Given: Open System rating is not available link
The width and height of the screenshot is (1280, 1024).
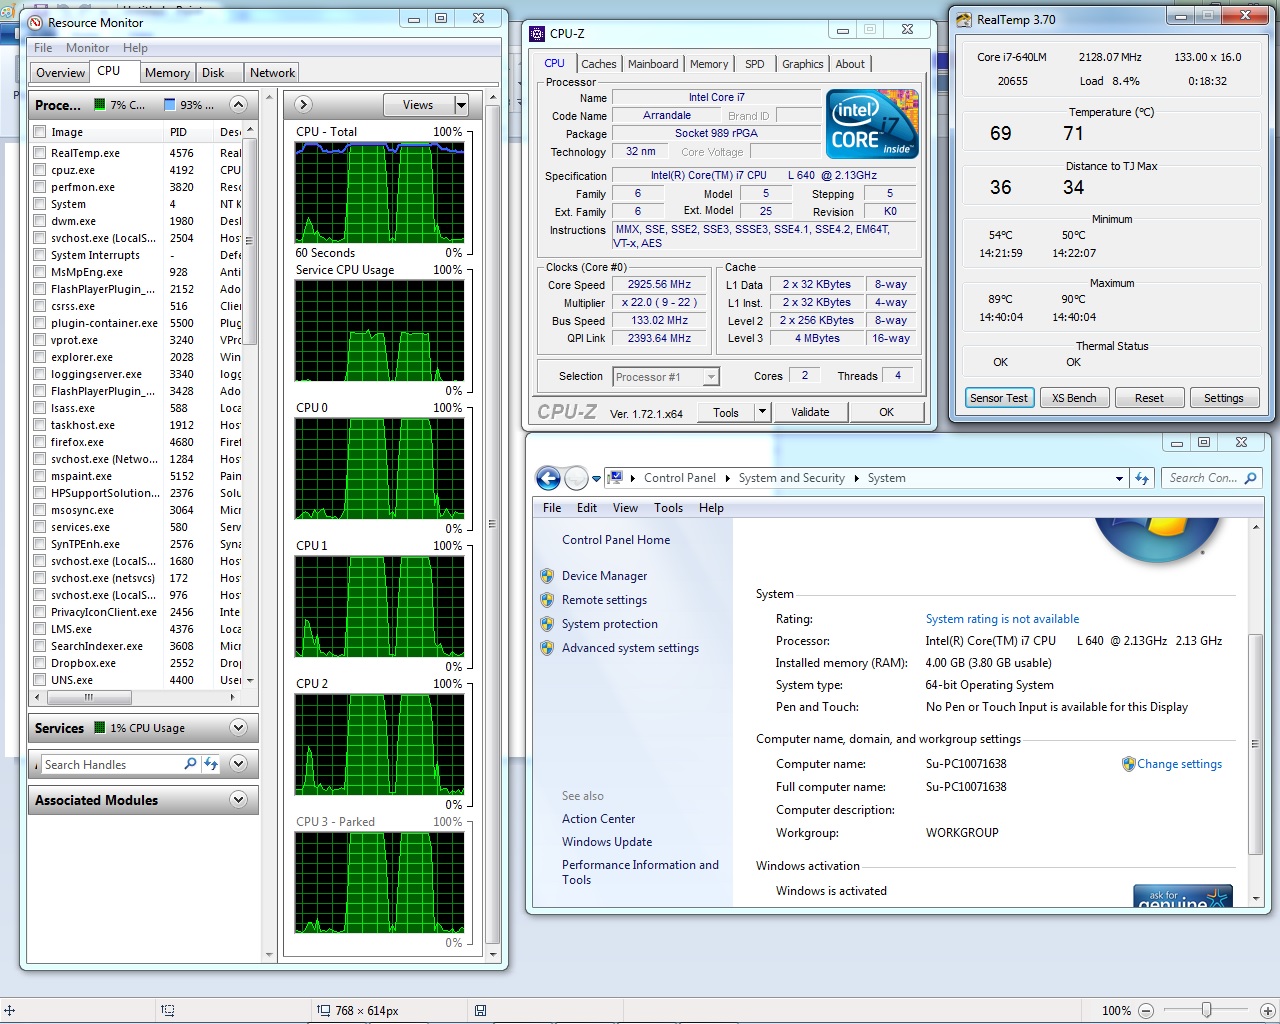Looking at the screenshot, I should coord(1002,619).
